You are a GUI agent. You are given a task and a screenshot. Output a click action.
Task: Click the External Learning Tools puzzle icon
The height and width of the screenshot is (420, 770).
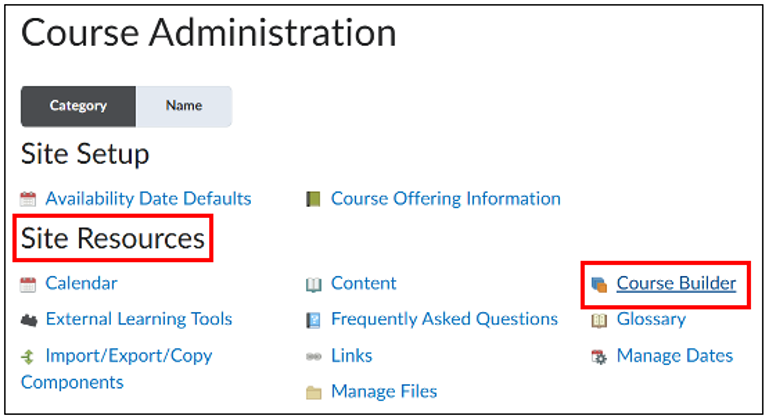coord(29,321)
